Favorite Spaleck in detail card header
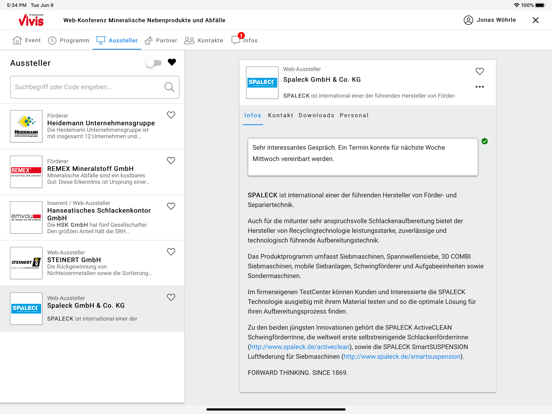 coord(479,71)
